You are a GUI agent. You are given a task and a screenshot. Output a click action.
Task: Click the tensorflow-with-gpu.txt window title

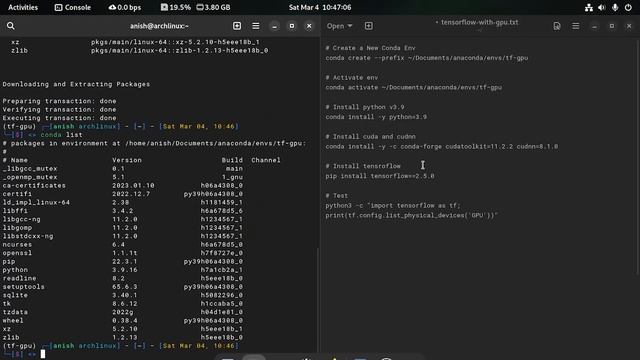click(479, 22)
